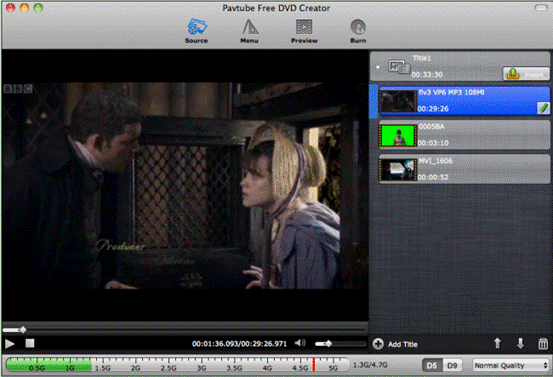Screen dimensions: 553x377
Task: Click the 00:03:10 duration text
Action: click(x=433, y=143)
